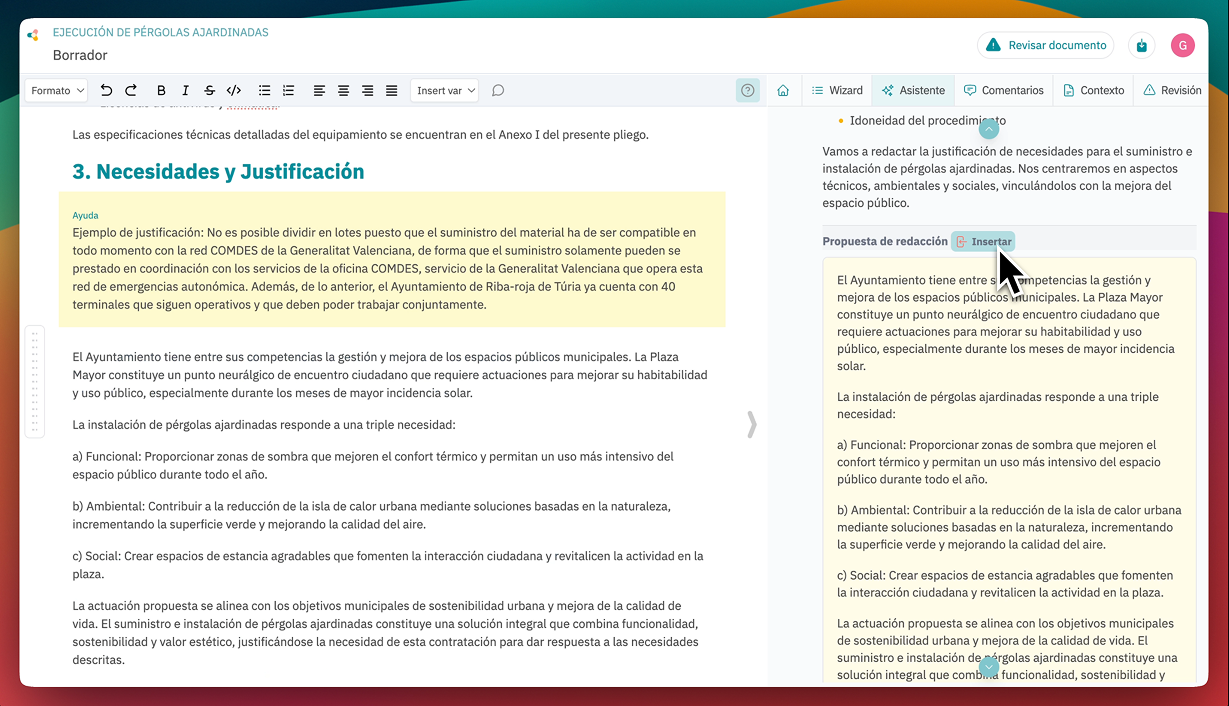Click Idoneidad del procedimiento bullet
Image resolution: width=1229 pixels, height=706 pixels.
click(928, 120)
